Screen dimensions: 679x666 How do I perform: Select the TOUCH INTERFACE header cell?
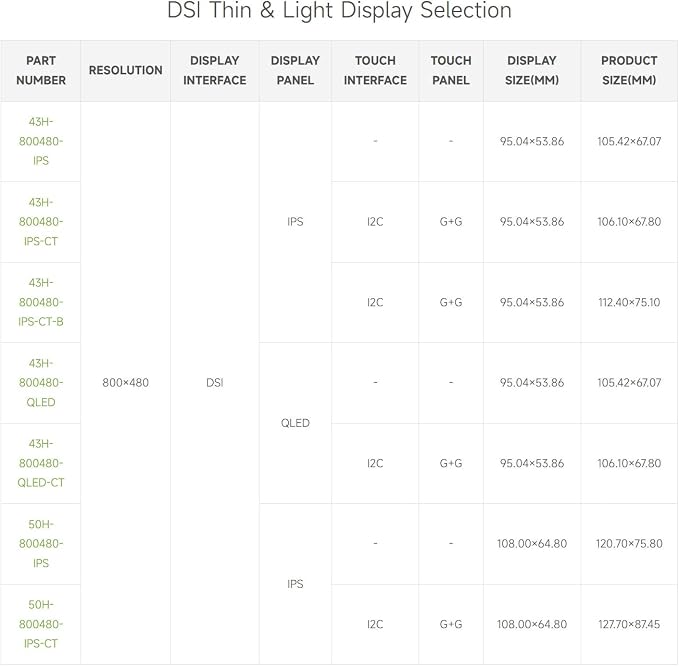point(375,71)
